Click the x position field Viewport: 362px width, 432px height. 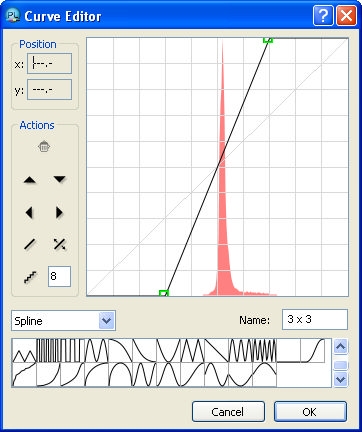click(x=49, y=63)
